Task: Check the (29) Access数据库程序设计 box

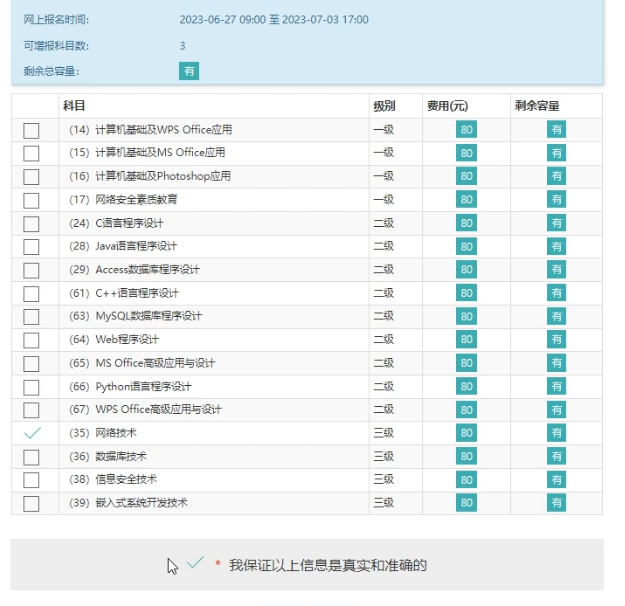Action: coord(31,270)
